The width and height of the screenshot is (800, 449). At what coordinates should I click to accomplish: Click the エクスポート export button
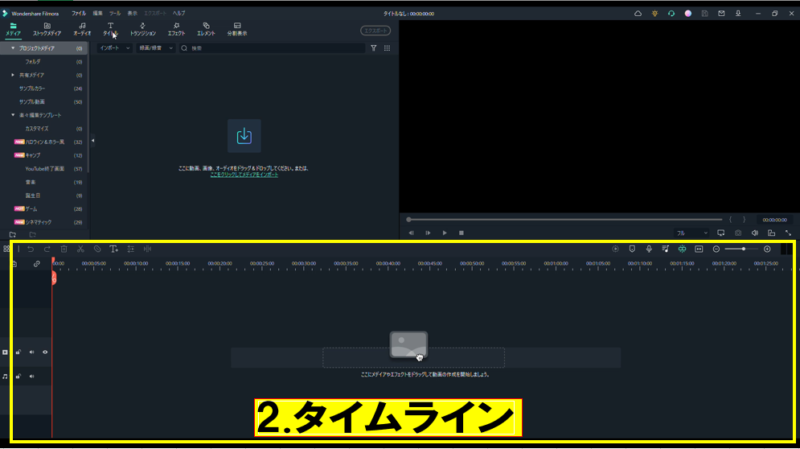[376, 31]
